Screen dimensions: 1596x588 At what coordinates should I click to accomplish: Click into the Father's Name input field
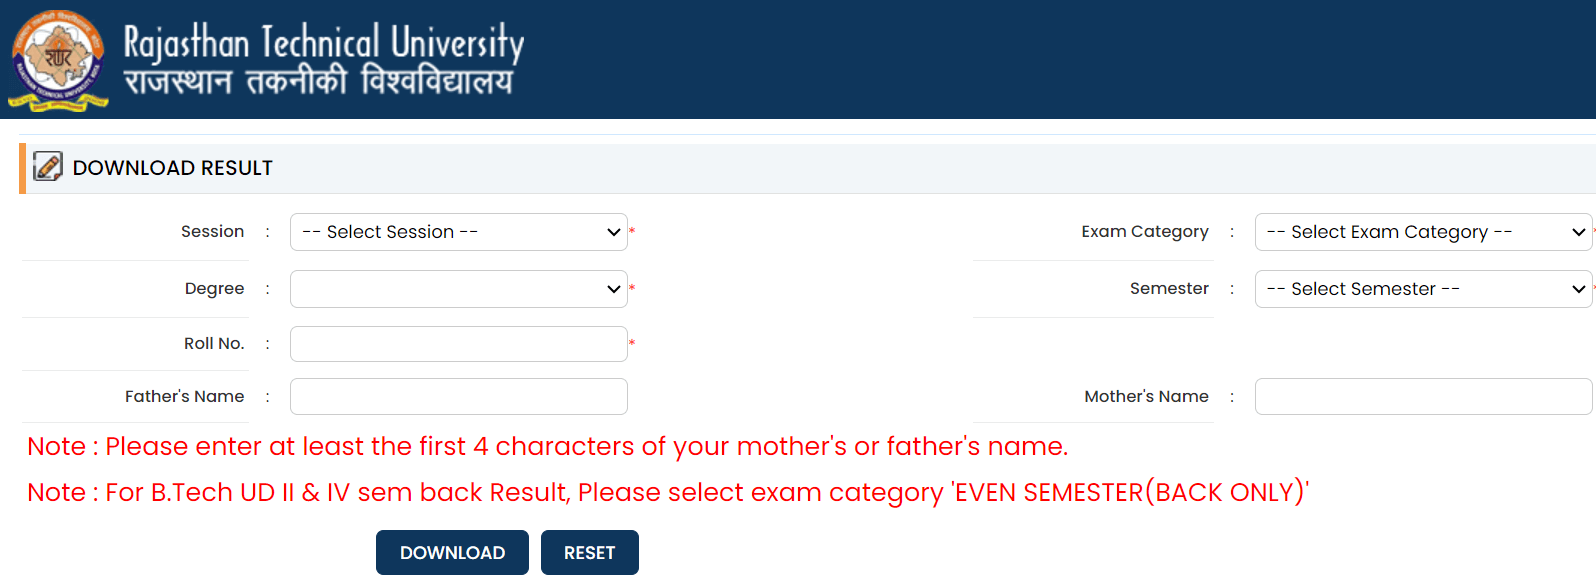click(459, 396)
